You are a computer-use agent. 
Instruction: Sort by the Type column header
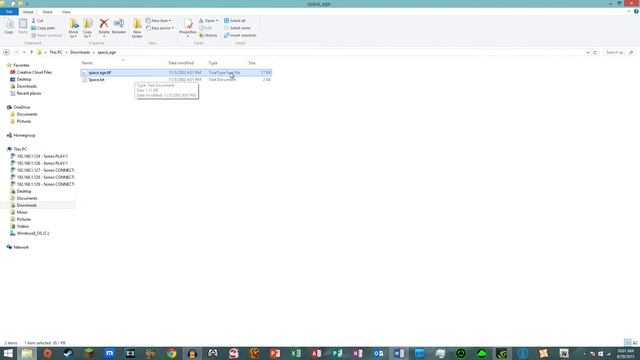(213, 63)
